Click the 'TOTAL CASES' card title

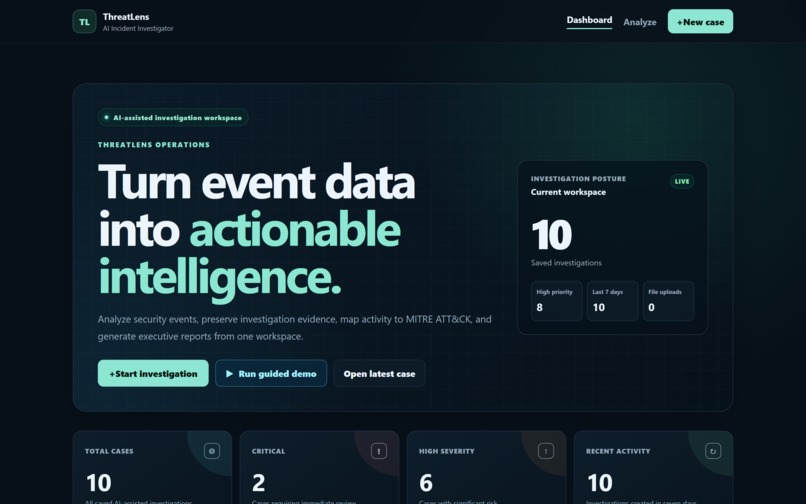(x=109, y=452)
